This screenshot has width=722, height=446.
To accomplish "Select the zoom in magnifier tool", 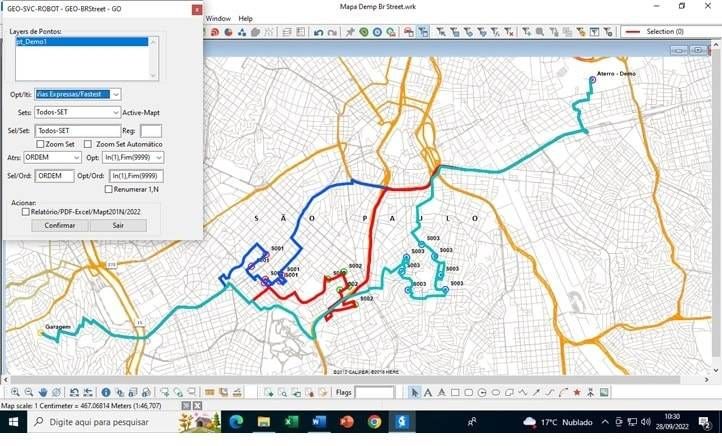I will (x=14, y=392).
